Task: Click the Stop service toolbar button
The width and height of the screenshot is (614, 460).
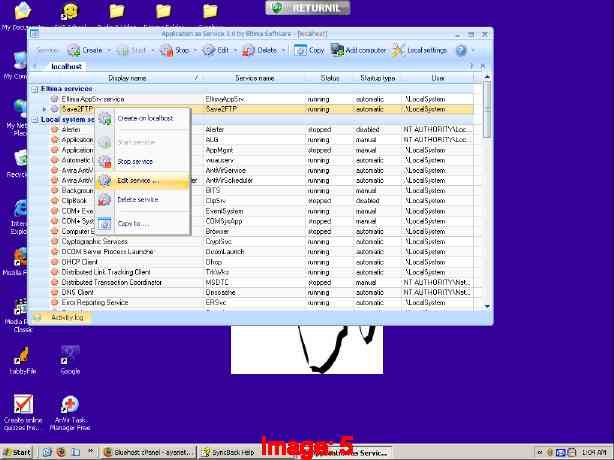Action: pyautogui.click(x=175, y=50)
